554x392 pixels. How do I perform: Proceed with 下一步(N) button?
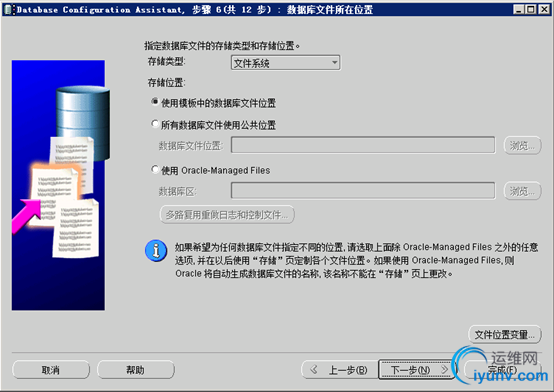pos(417,370)
